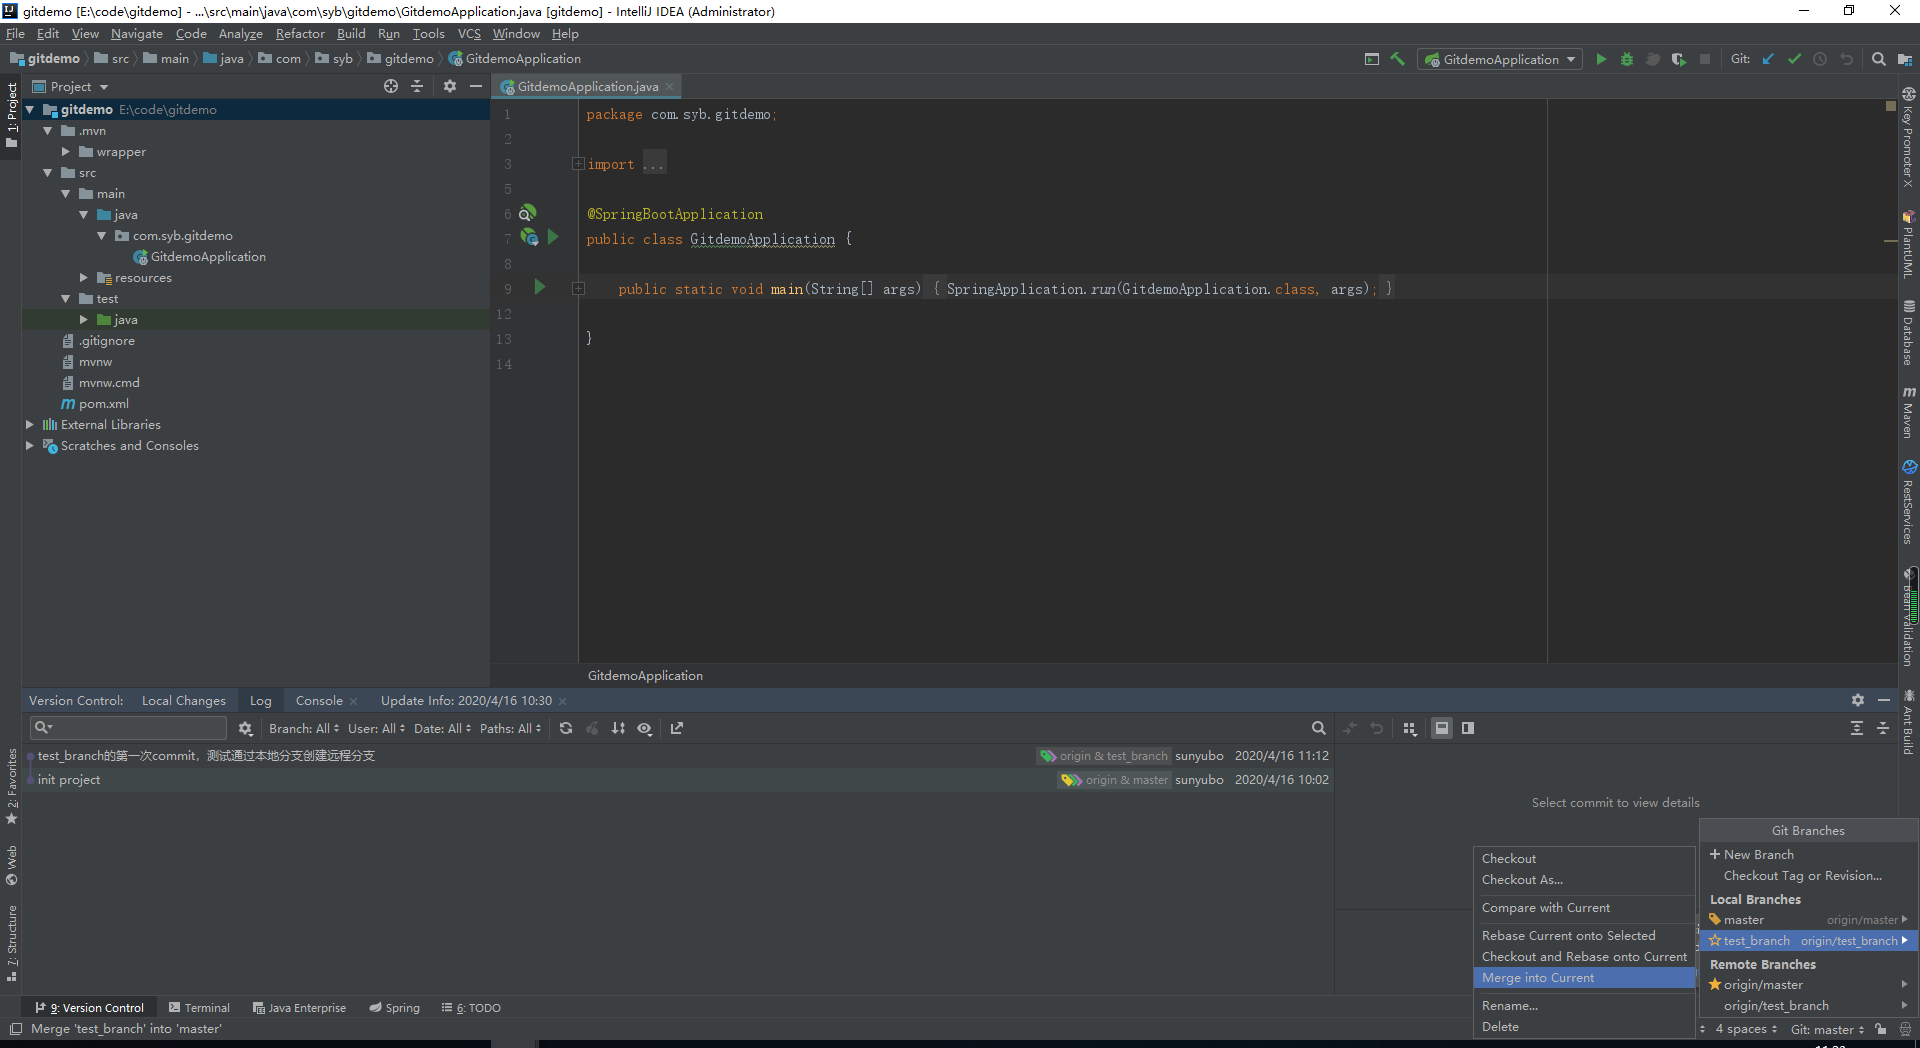Click Locate/Scroll from Source target icon
The image size is (1920, 1048).
[391, 86]
